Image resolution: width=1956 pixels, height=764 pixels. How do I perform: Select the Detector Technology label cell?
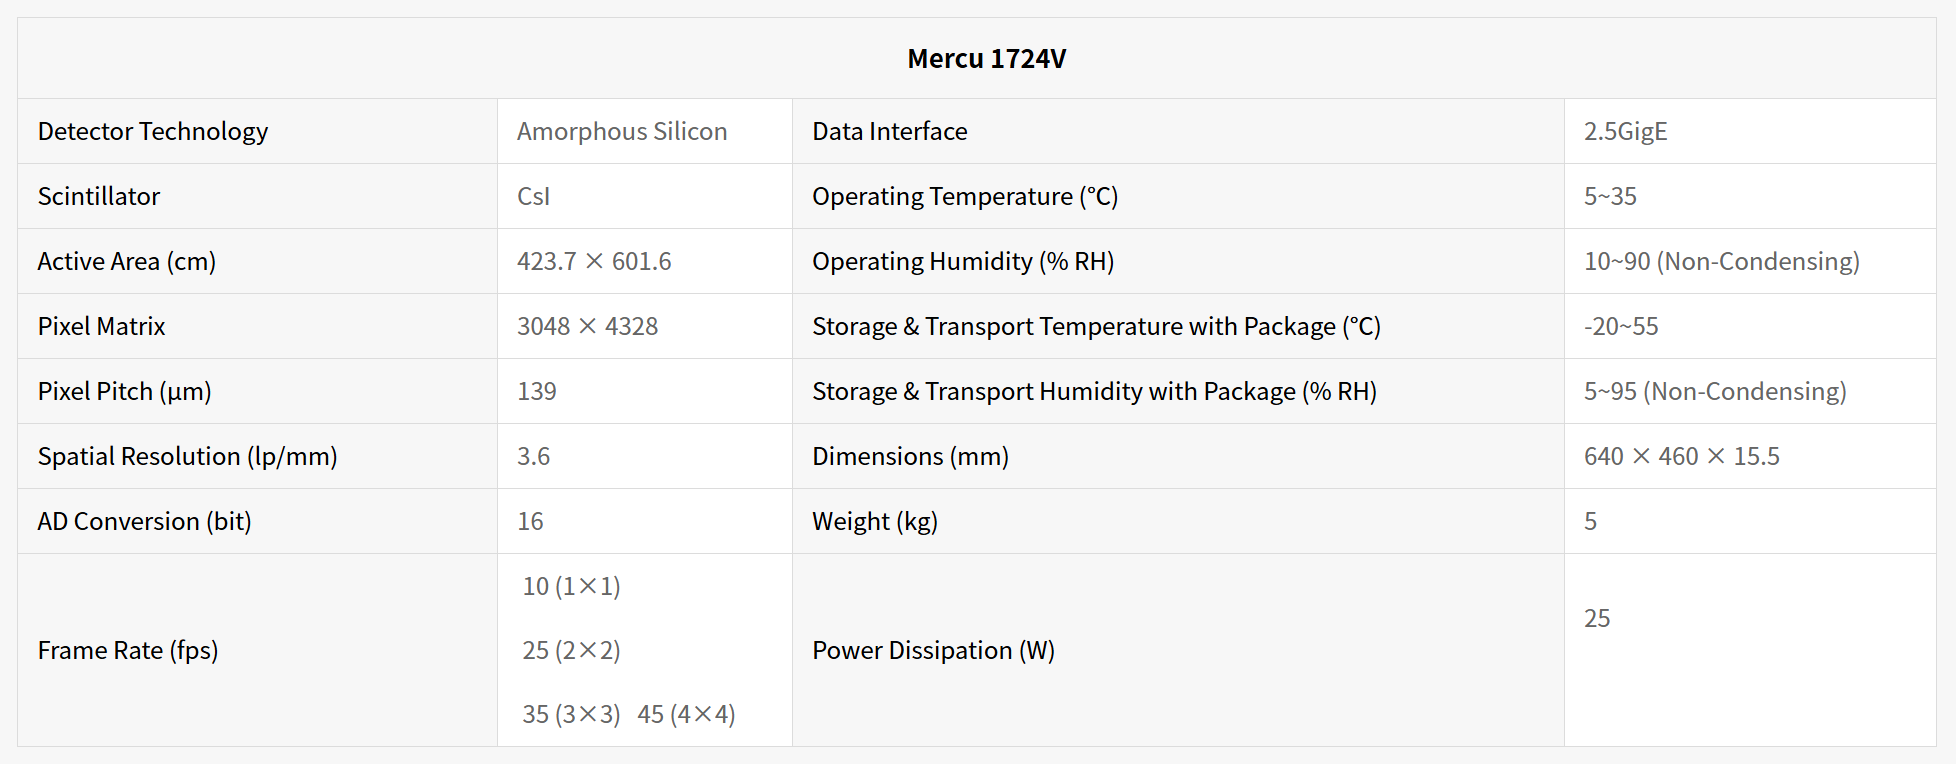click(153, 131)
